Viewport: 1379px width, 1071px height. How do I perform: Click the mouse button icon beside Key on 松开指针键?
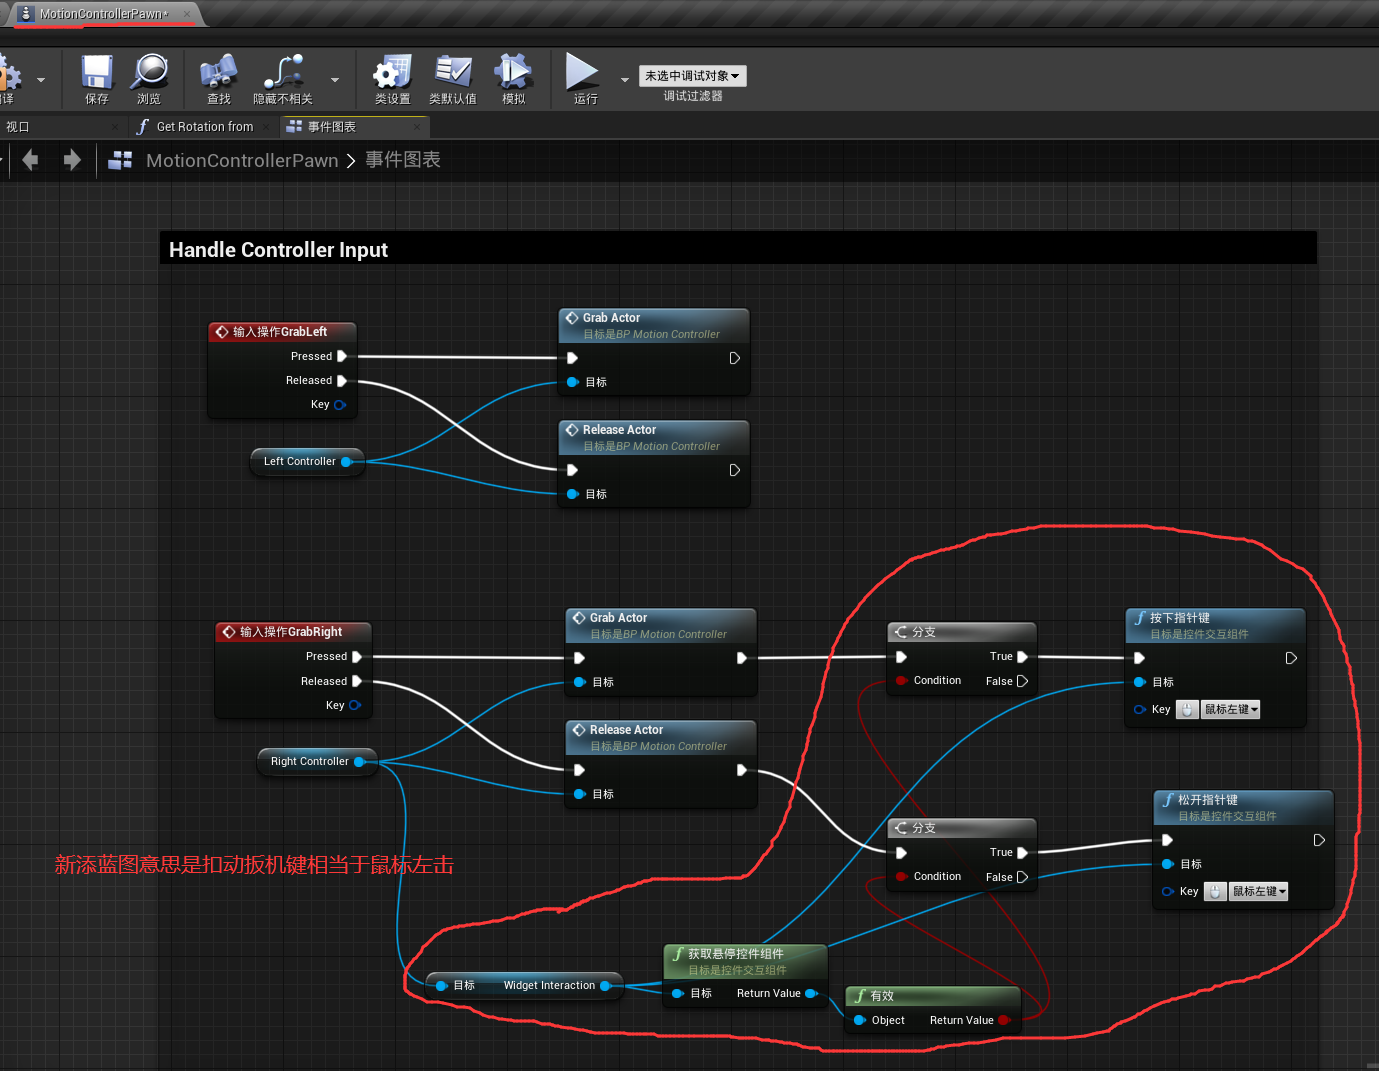coord(1215,891)
